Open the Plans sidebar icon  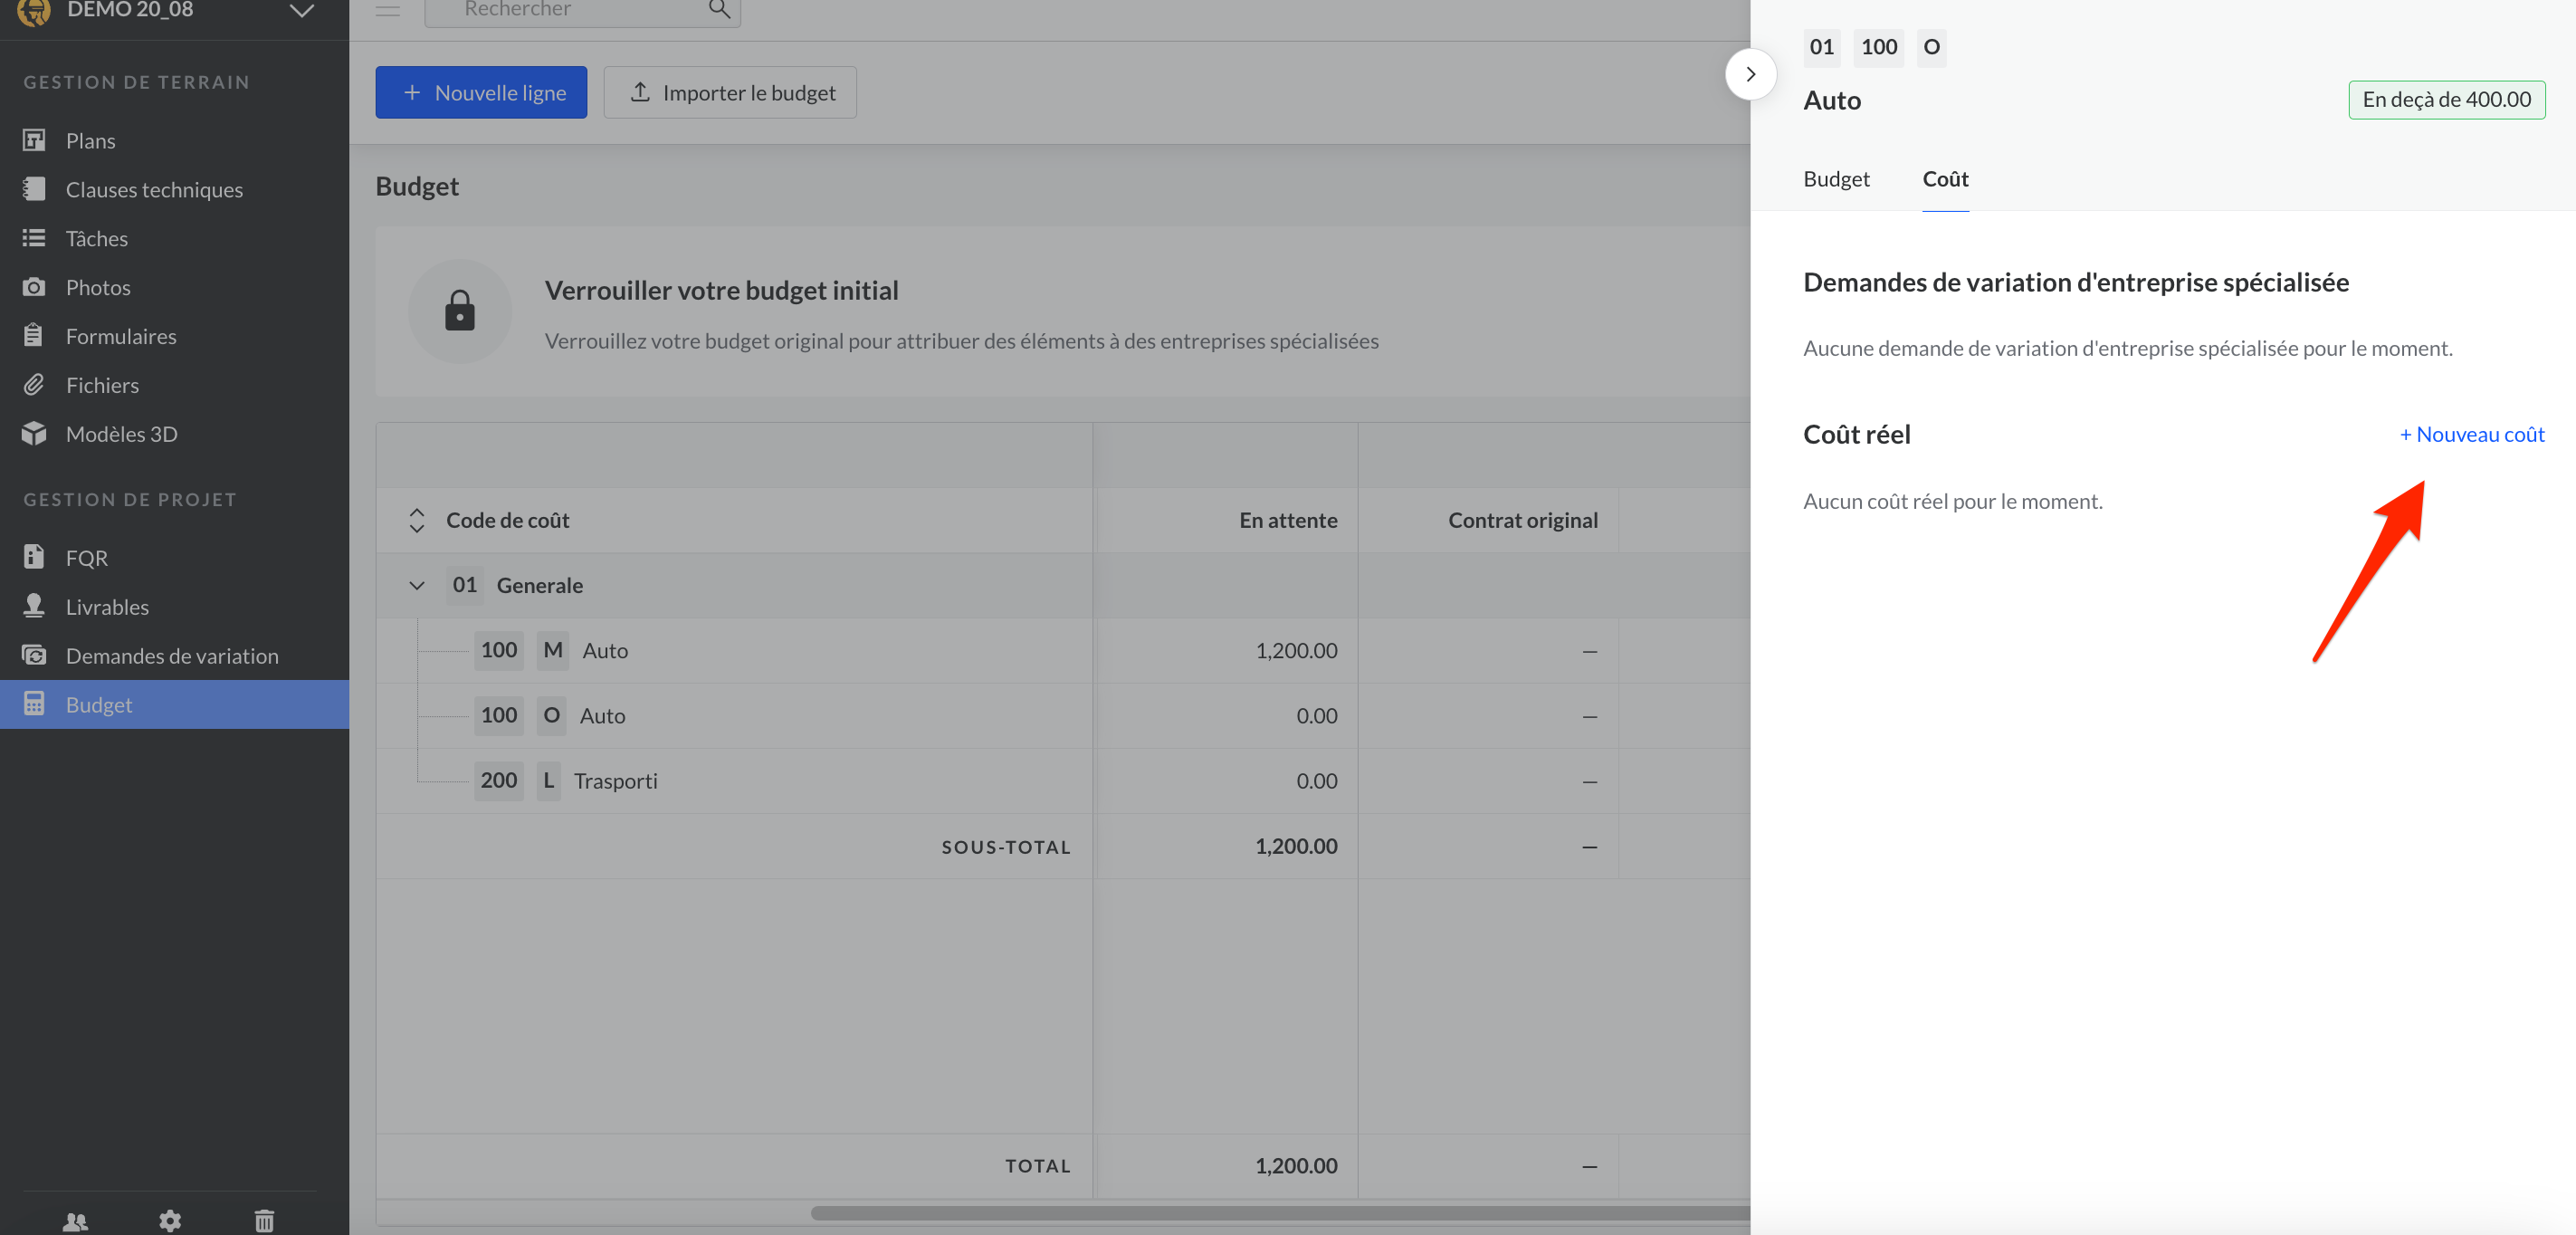[x=34, y=140]
